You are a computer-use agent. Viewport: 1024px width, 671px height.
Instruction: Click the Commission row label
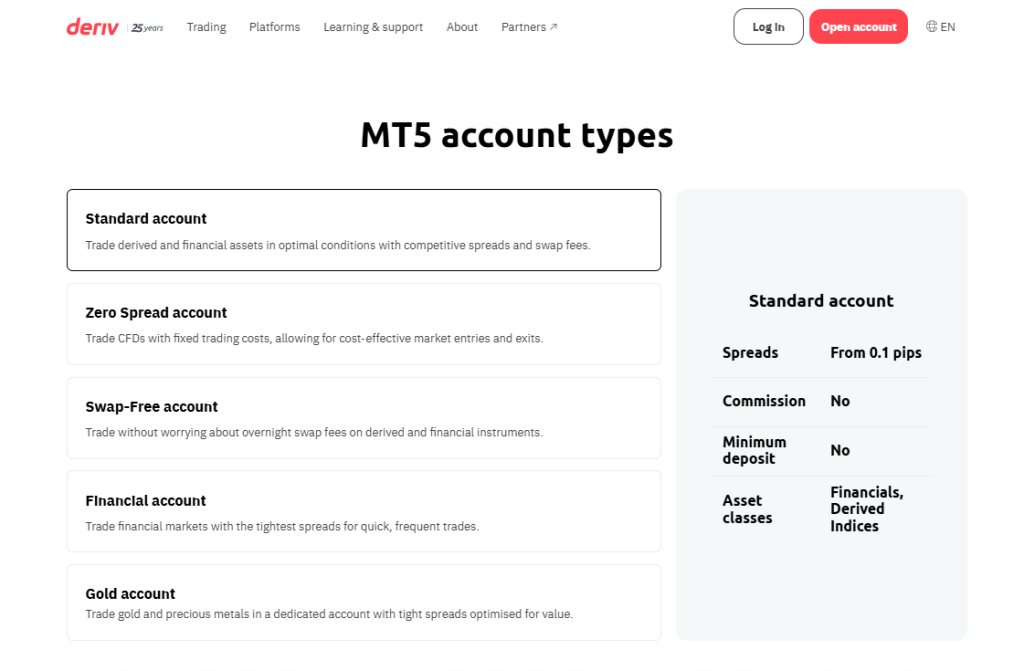[x=764, y=401]
